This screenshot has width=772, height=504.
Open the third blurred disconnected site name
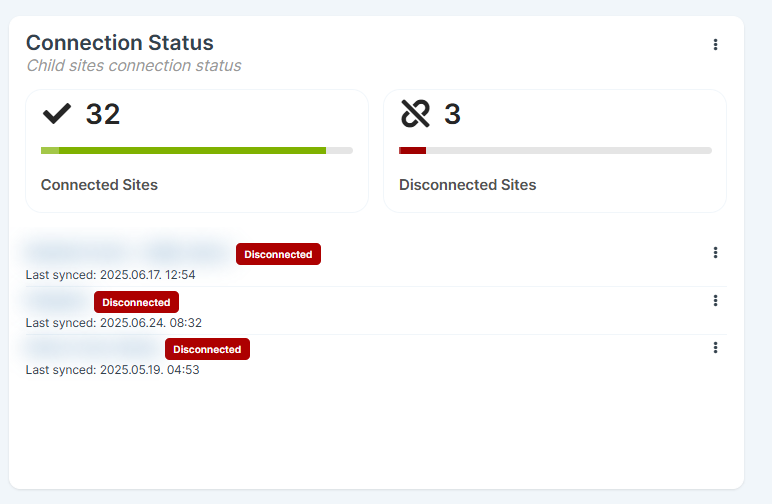92,347
